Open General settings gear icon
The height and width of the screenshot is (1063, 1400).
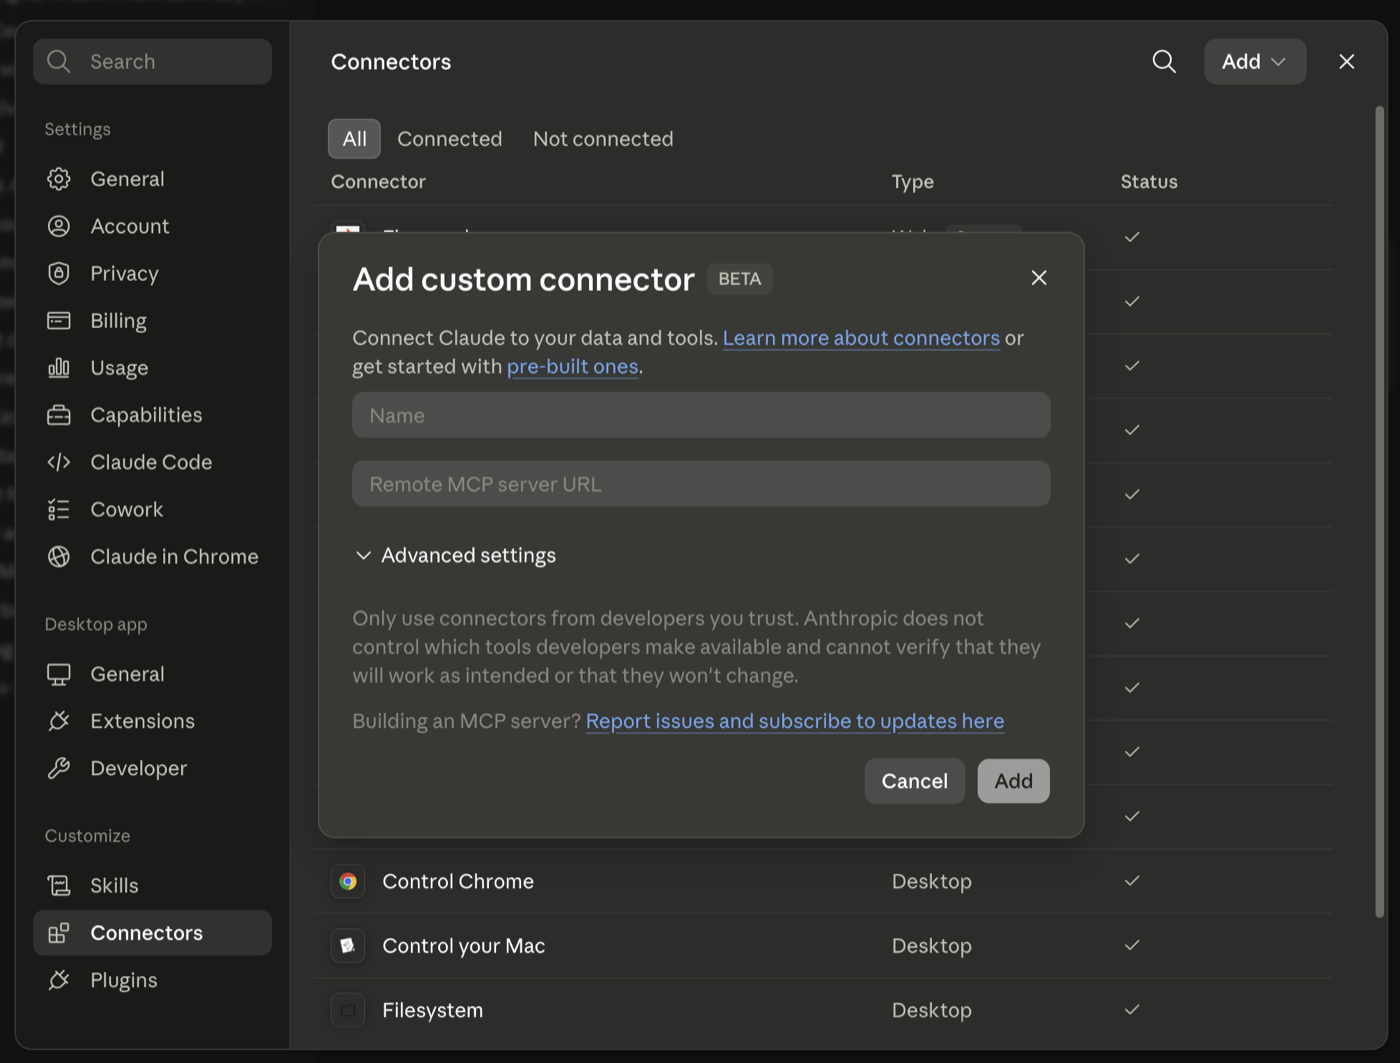point(59,179)
